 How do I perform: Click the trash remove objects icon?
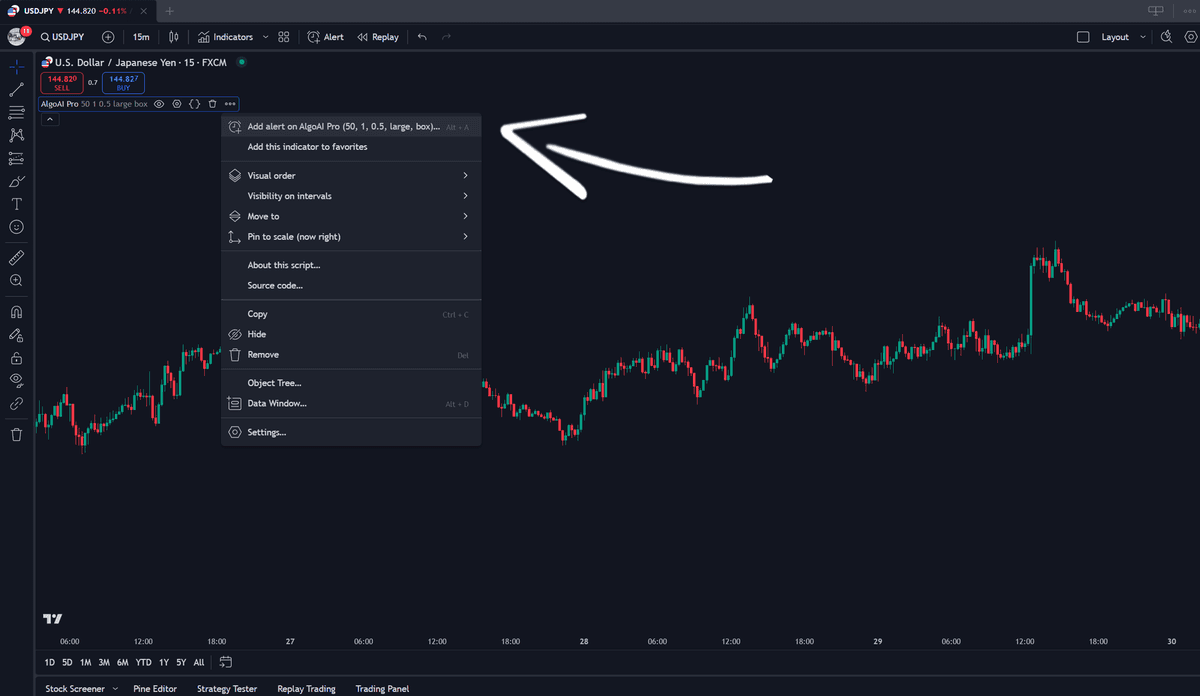17,435
